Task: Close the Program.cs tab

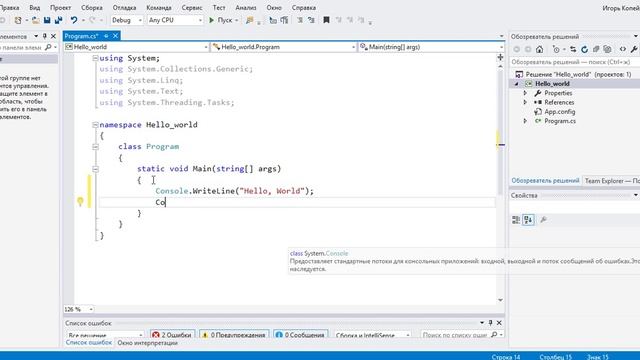Action: coord(116,36)
